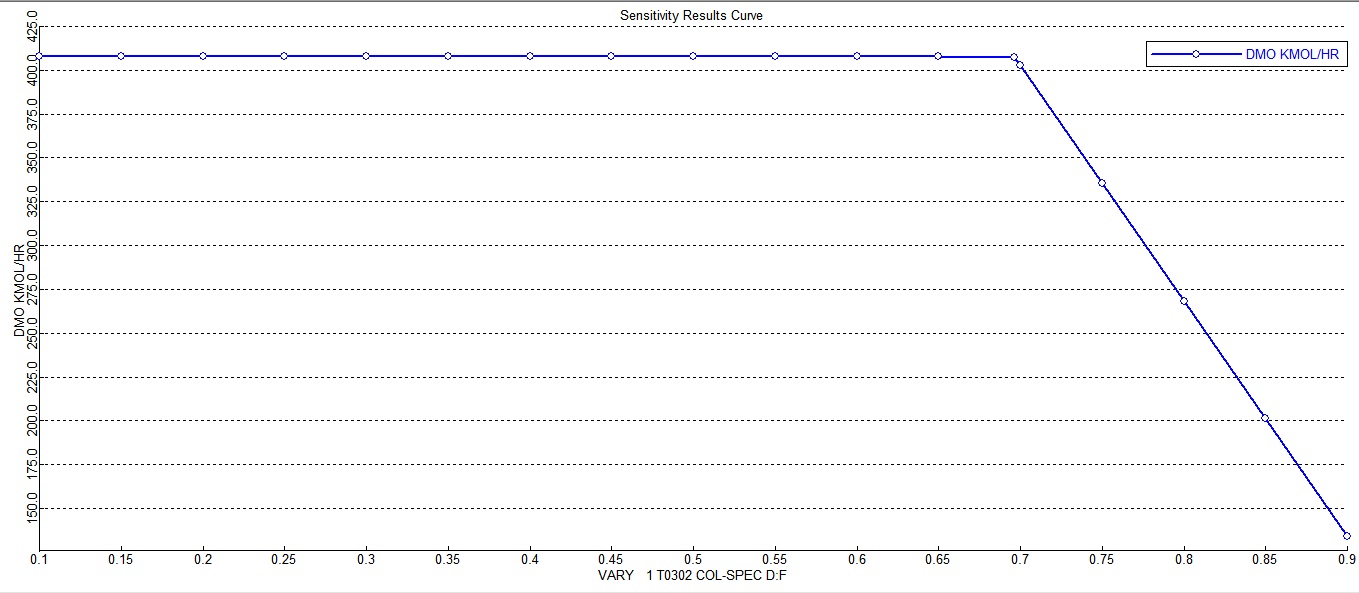Select the last data point at x = 0.9
Image resolution: width=1359 pixels, height=593 pixels.
point(1347,536)
